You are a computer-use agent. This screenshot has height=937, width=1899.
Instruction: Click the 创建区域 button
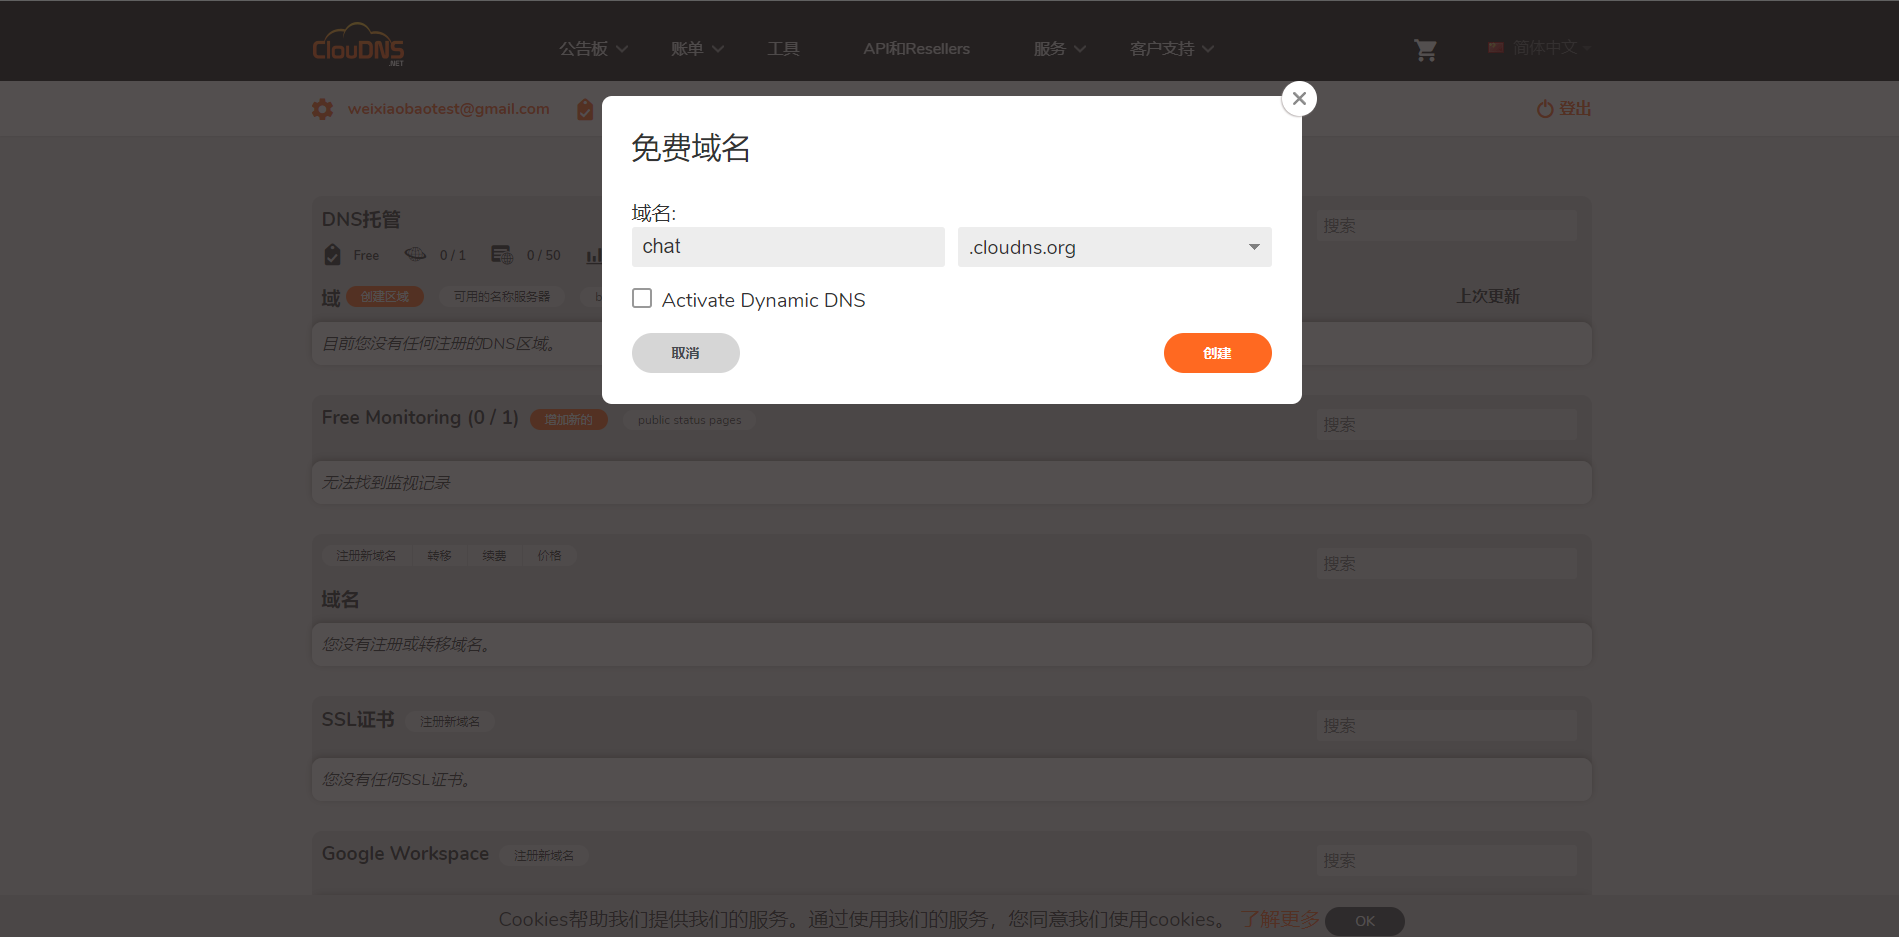(x=385, y=297)
